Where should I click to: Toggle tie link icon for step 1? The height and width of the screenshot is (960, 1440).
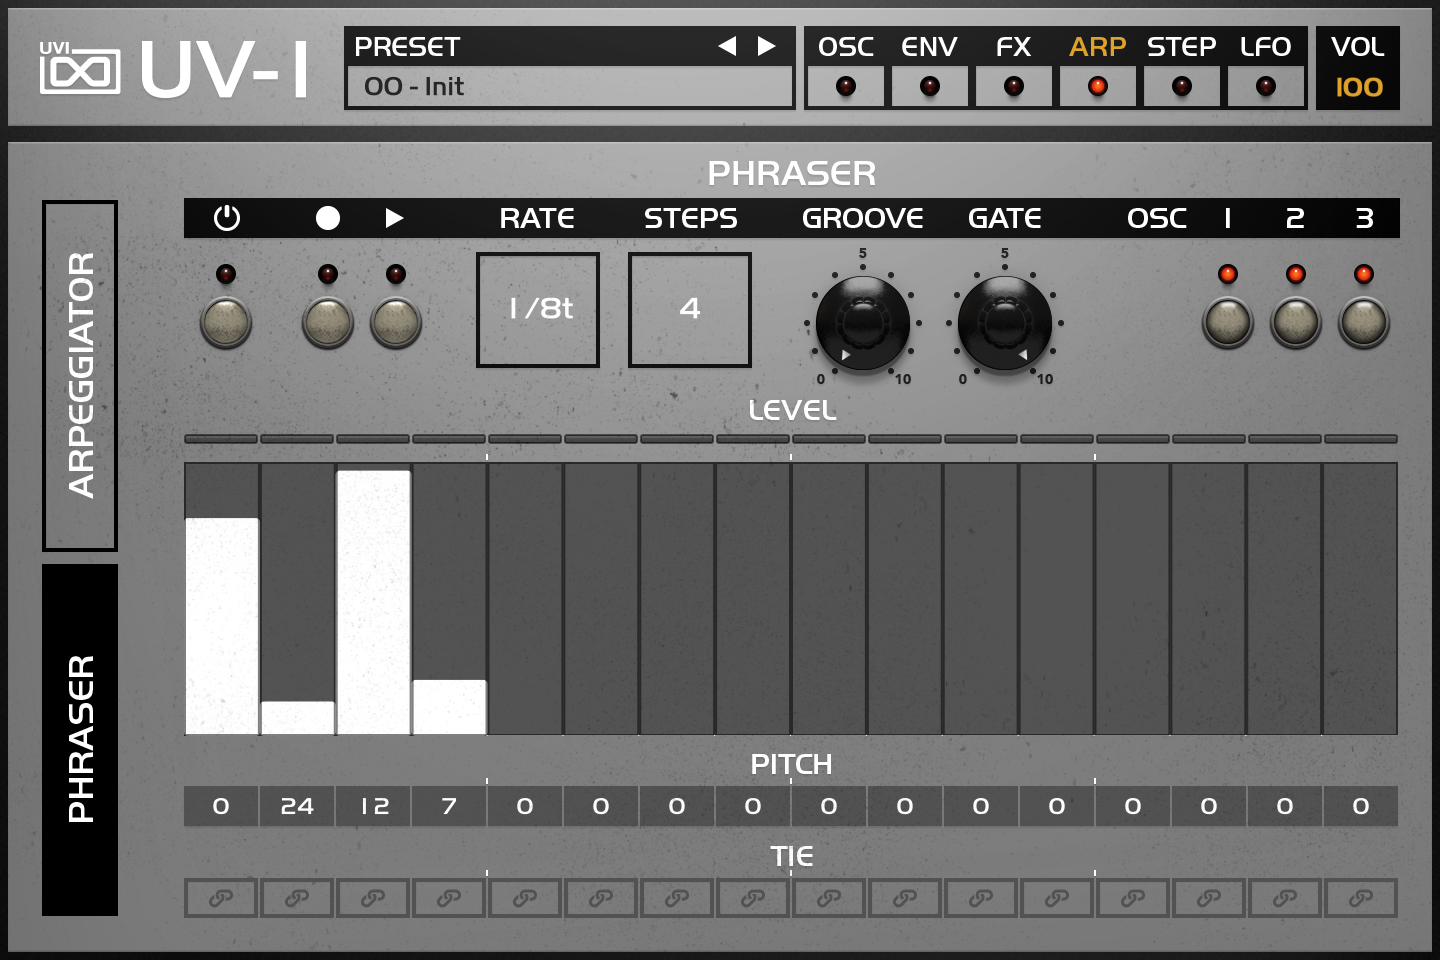pyautogui.click(x=222, y=898)
